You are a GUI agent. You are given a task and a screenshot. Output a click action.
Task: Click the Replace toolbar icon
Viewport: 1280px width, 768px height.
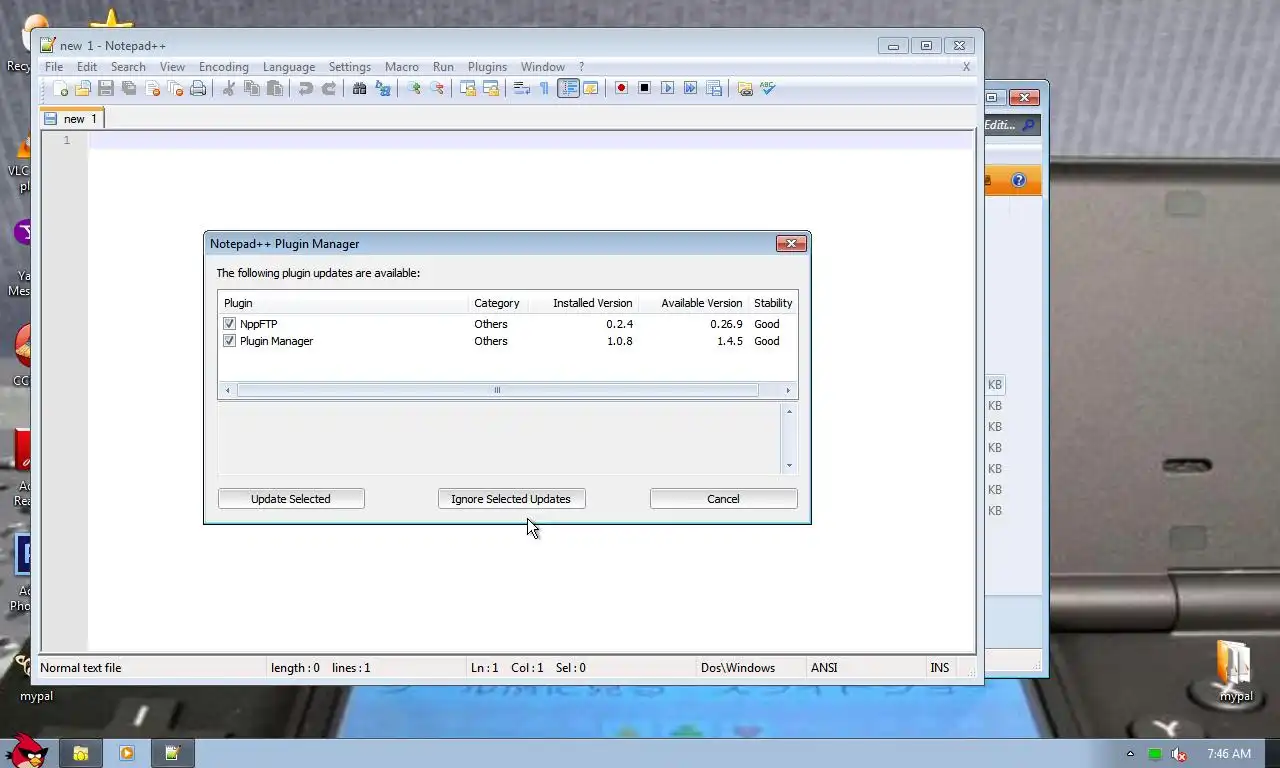(382, 88)
